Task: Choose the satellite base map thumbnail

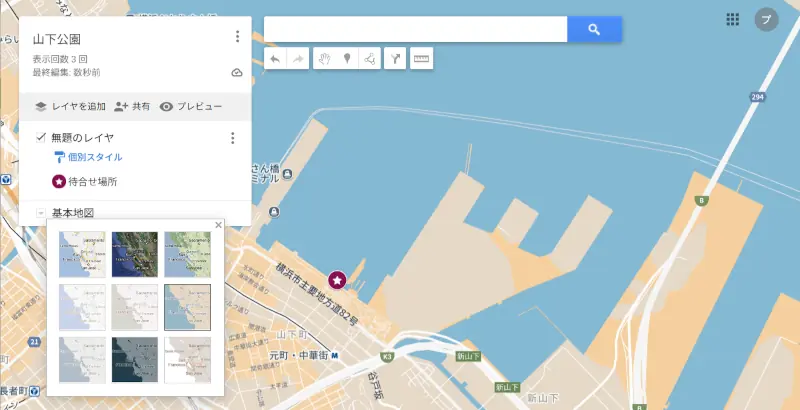Action: (135, 254)
